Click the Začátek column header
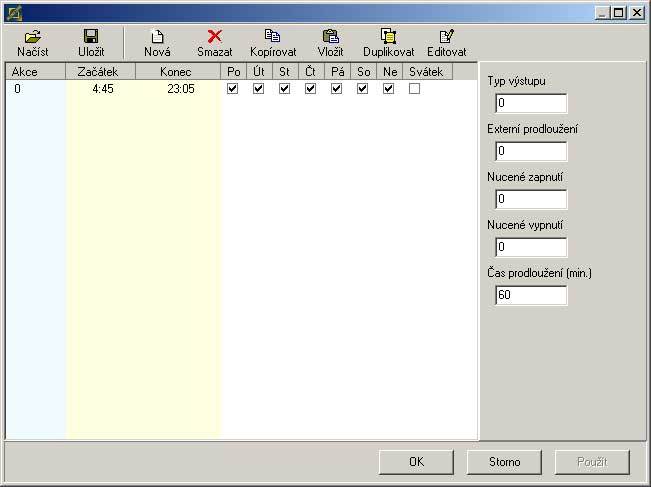 tap(100, 71)
